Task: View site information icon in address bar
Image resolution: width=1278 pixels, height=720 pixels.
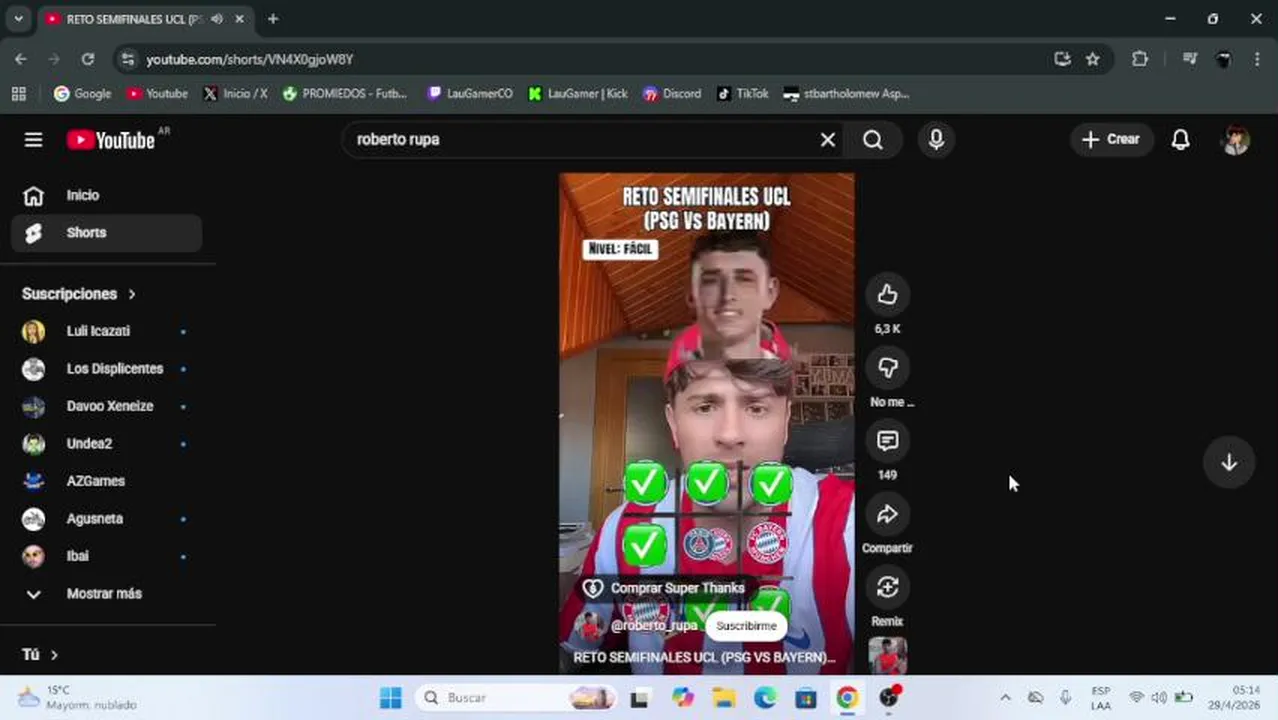Action: 127,59
